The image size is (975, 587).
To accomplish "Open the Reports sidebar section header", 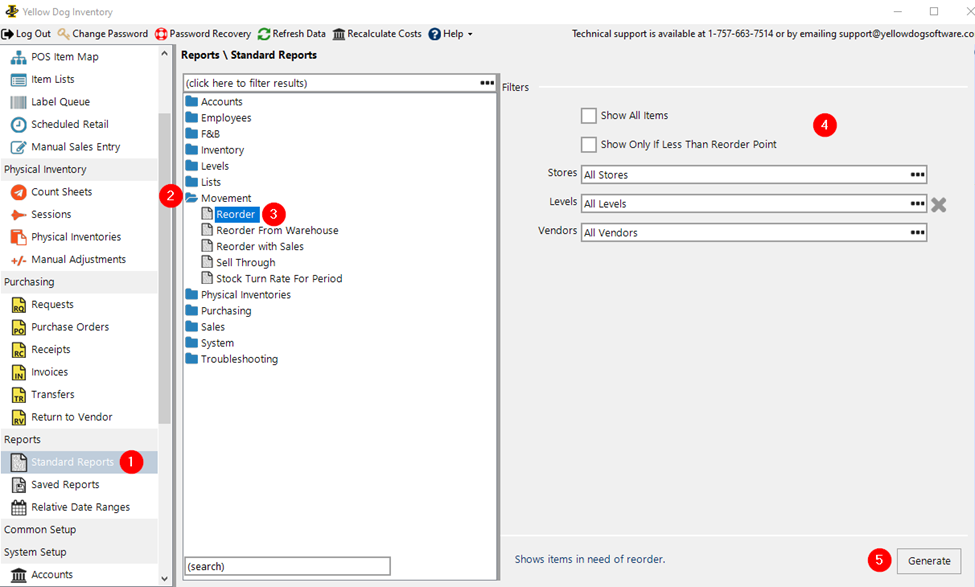I will coord(79,440).
